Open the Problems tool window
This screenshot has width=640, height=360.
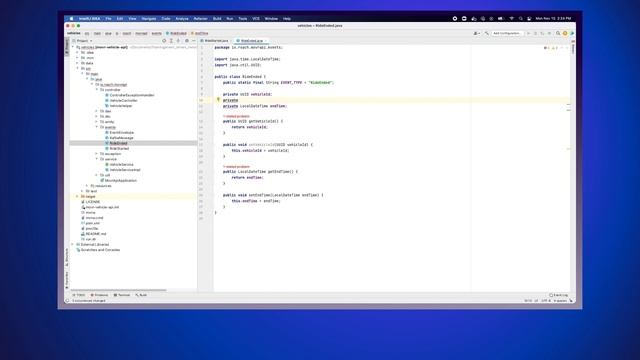pos(100,295)
